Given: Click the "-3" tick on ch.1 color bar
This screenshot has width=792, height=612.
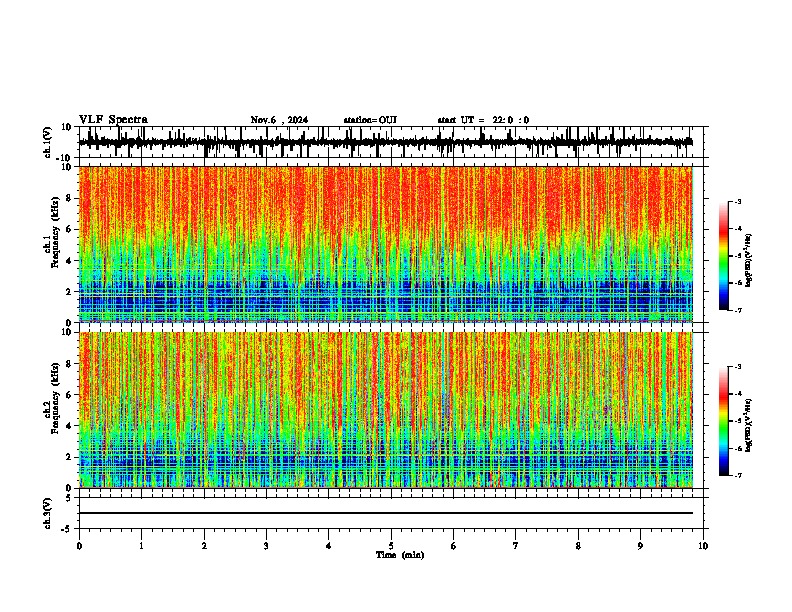Looking at the screenshot, I should point(737,201).
